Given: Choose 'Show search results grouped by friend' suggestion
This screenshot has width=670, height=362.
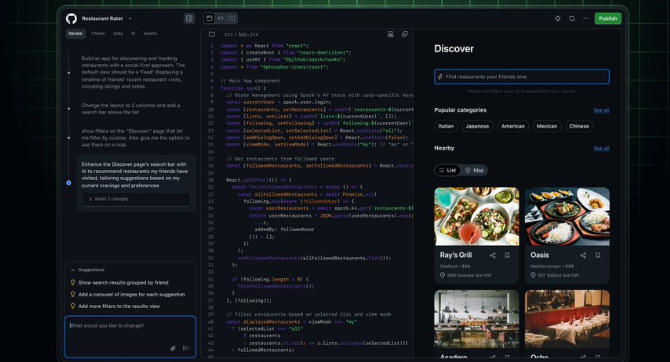Looking at the screenshot, I should pos(123,283).
